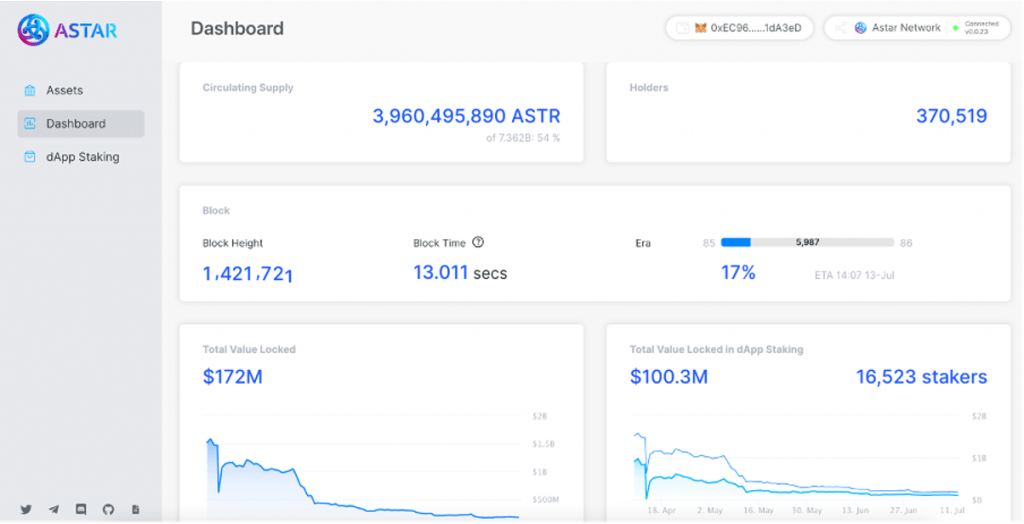Click the wallet icon in address pill

683,28
